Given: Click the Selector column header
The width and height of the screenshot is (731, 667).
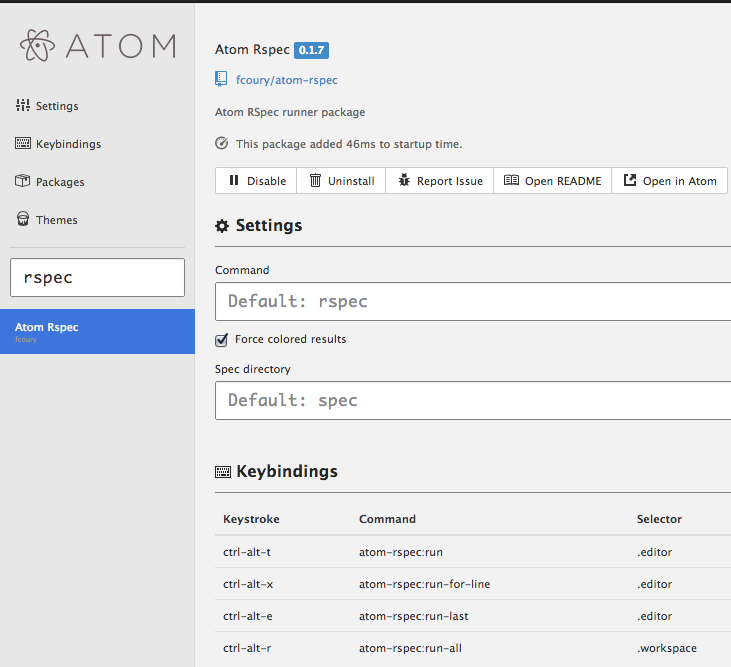Looking at the screenshot, I should tap(659, 519).
